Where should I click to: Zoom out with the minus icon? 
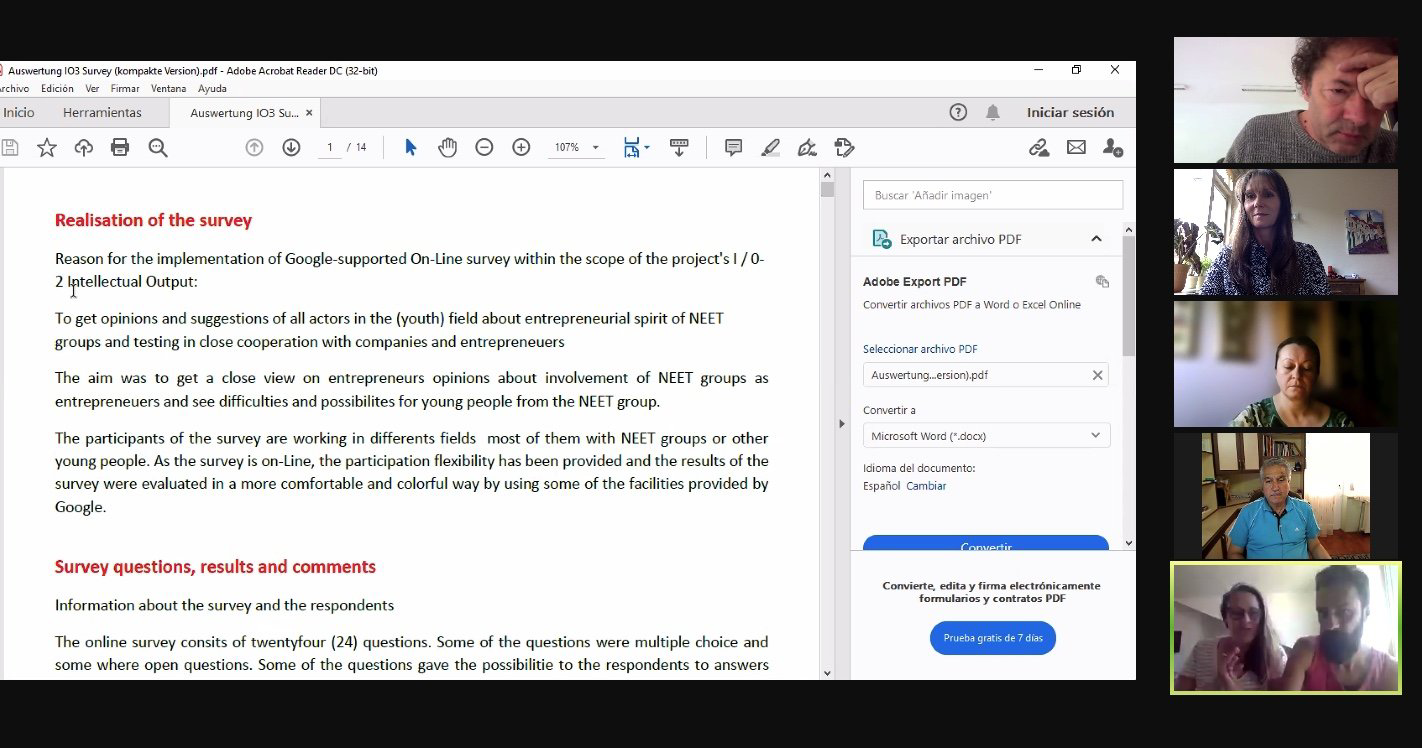pyautogui.click(x=484, y=148)
